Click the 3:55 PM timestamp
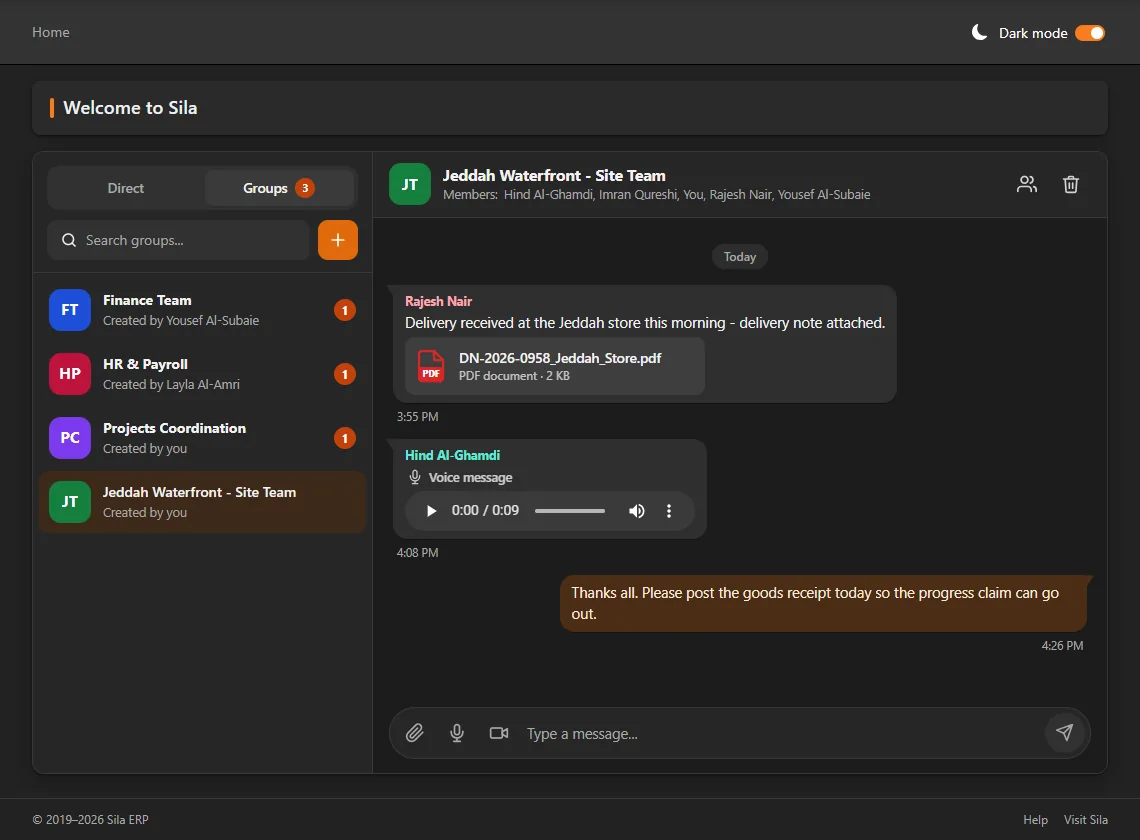 click(x=417, y=417)
